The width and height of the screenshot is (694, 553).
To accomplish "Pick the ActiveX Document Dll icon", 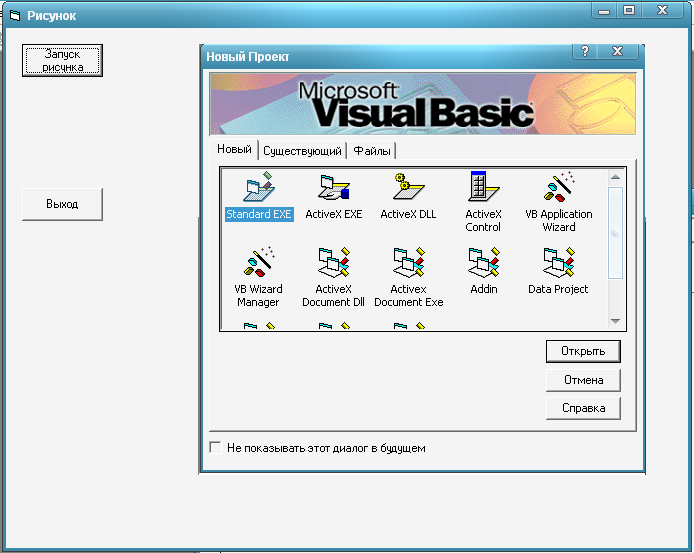I will pyautogui.click(x=334, y=262).
